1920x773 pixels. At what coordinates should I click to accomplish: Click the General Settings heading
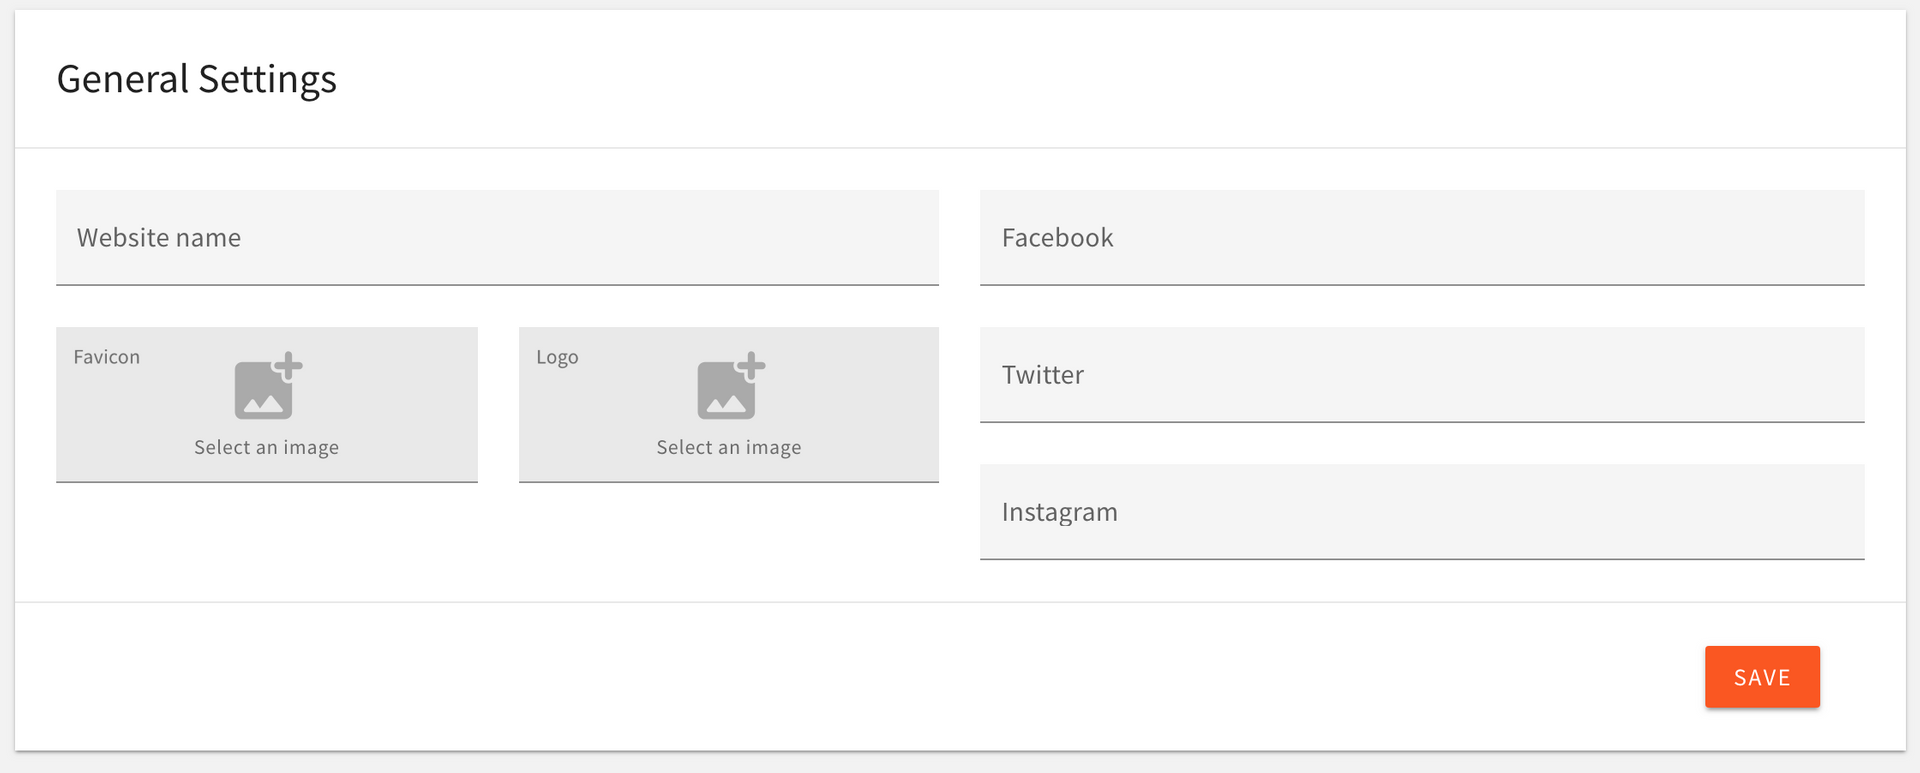[197, 79]
